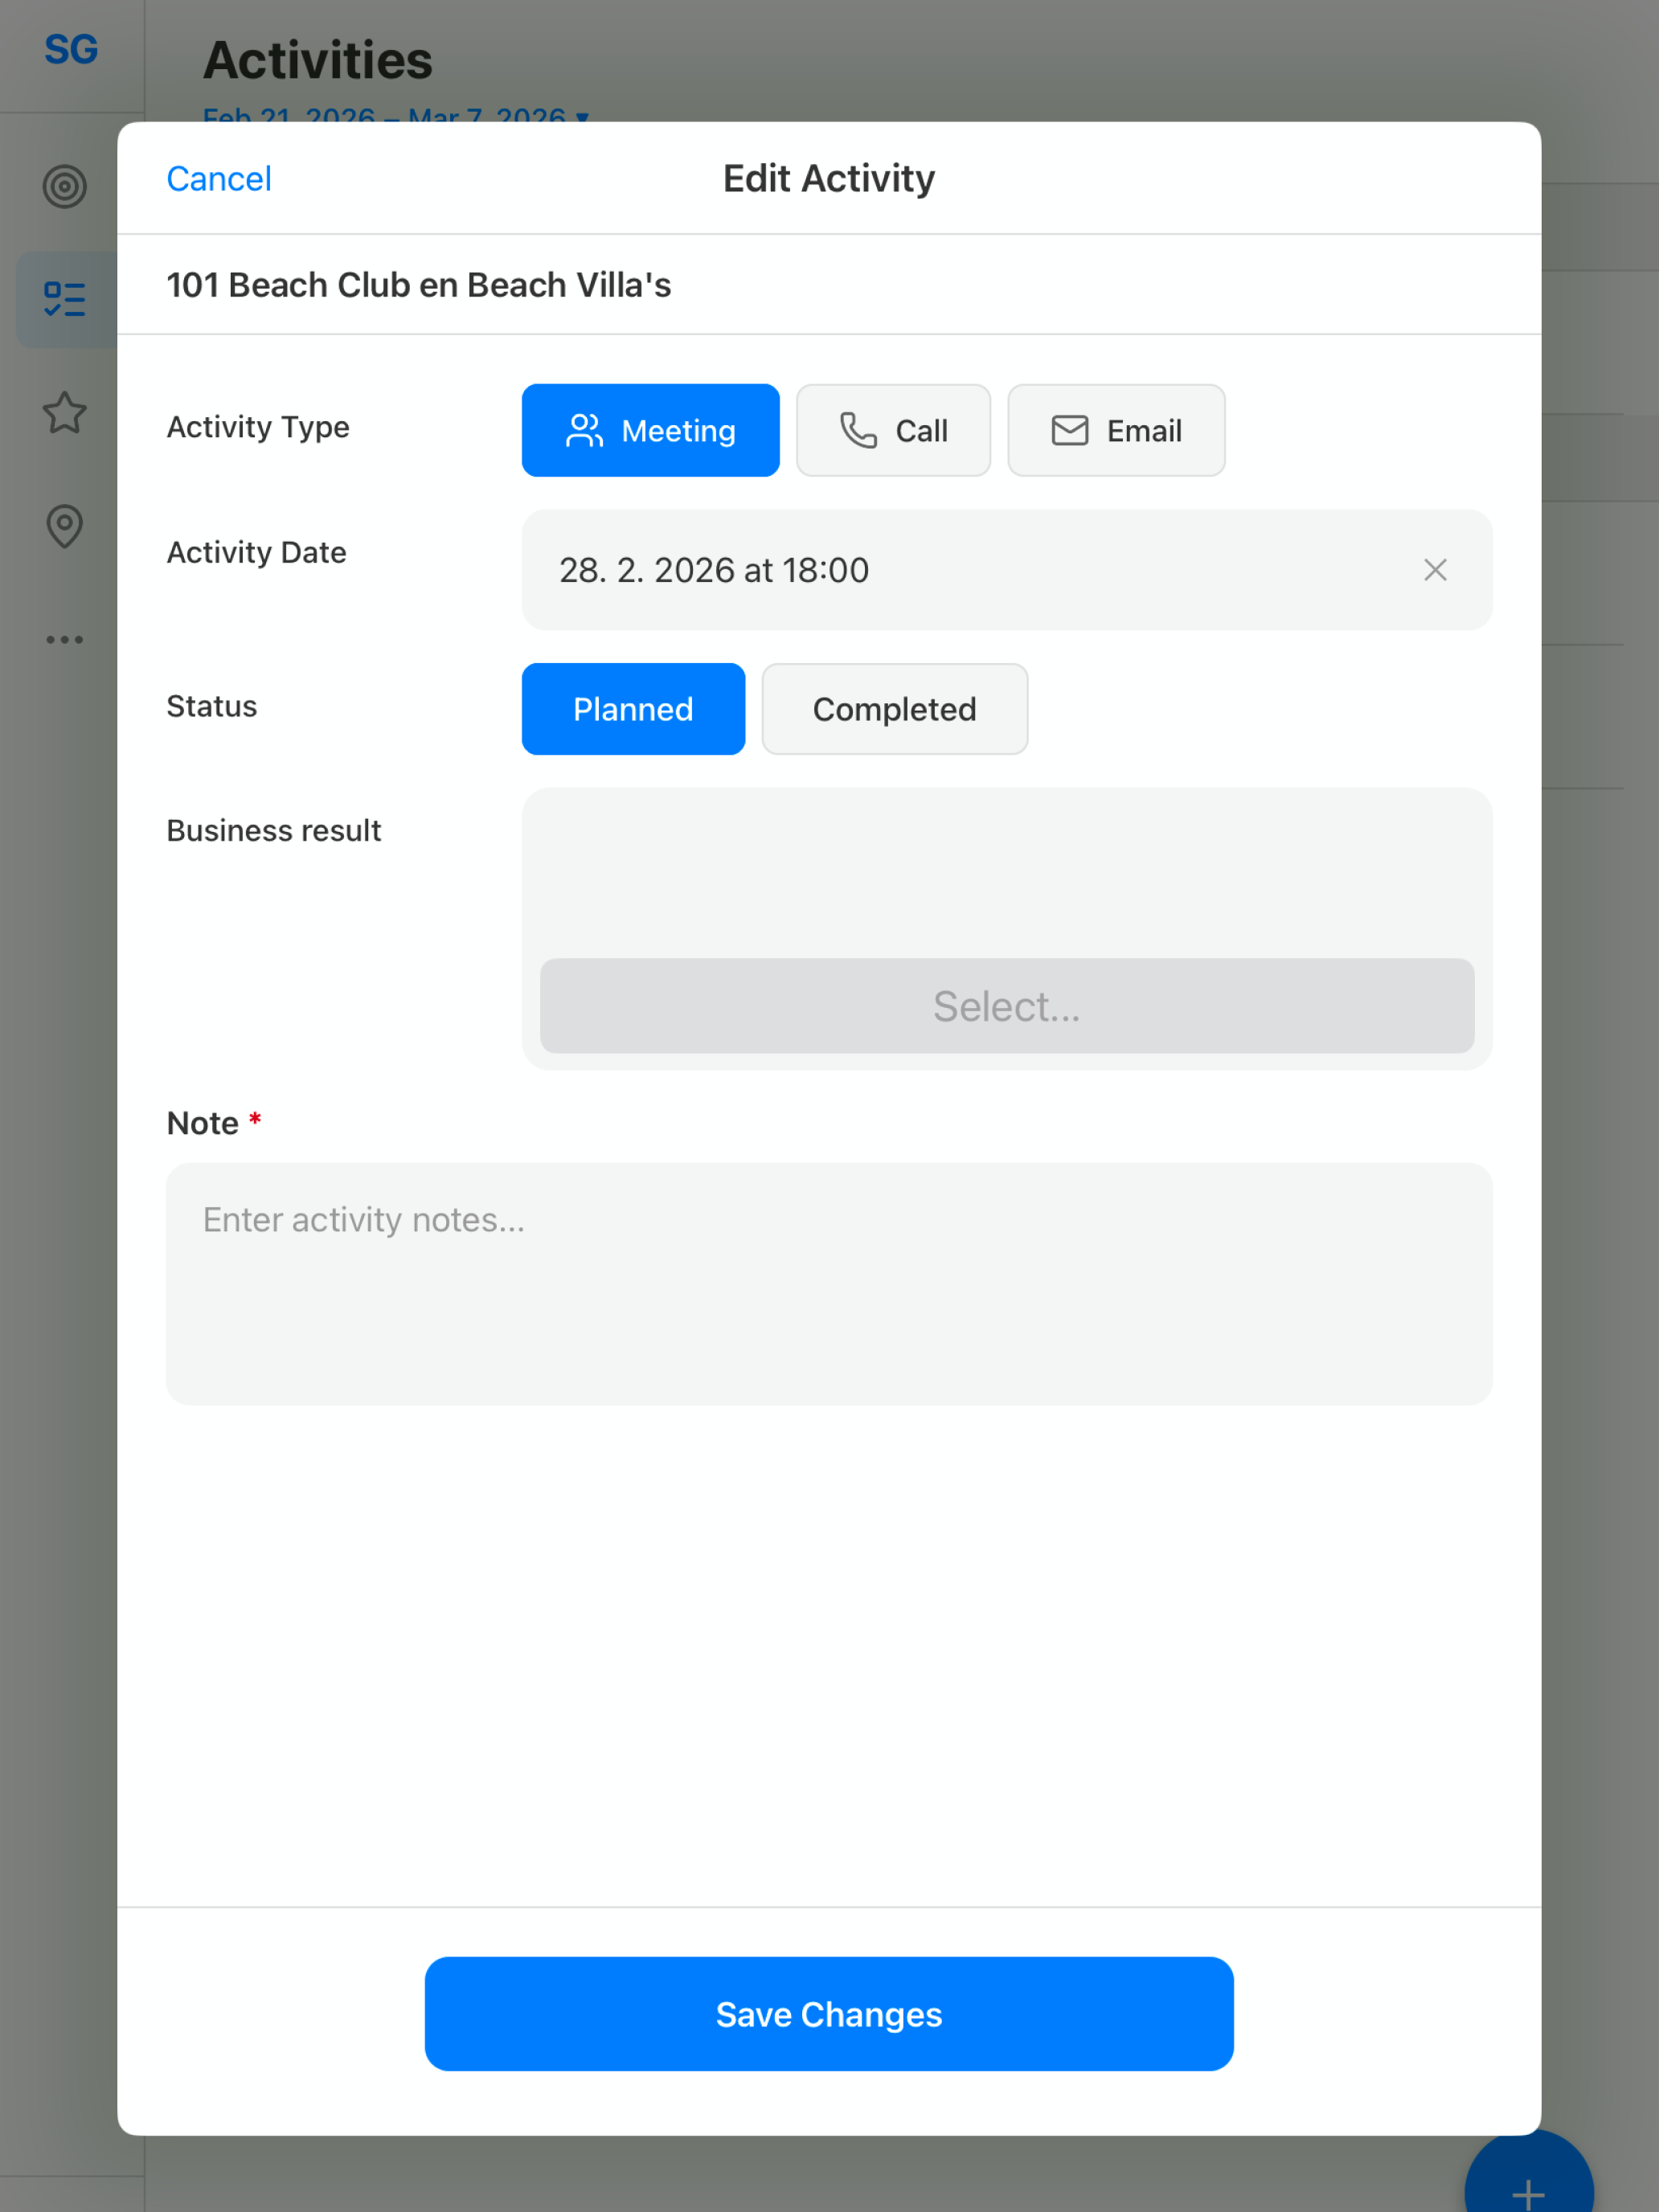The width and height of the screenshot is (1659, 2212).
Task: Mark status as Completed
Action: (894, 709)
